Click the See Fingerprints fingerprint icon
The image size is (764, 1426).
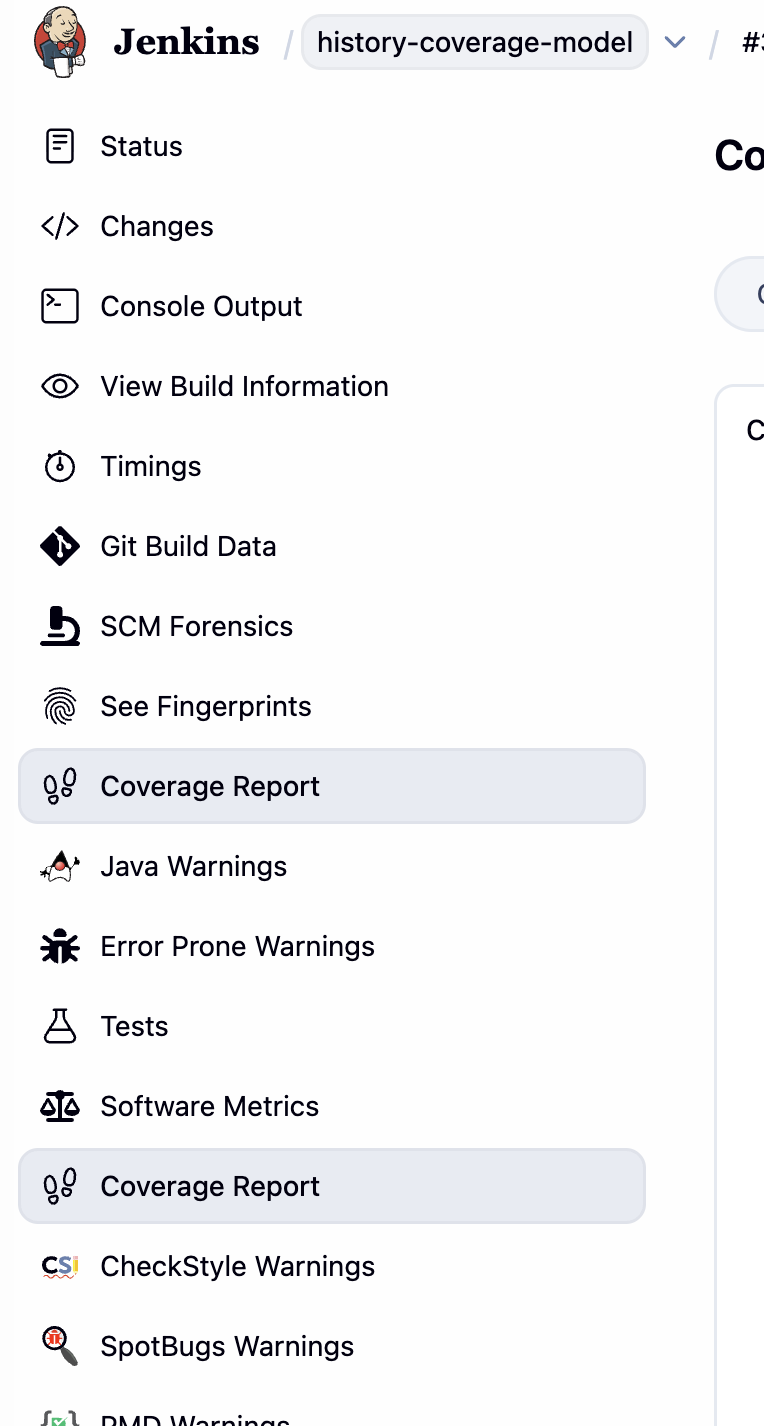60,706
